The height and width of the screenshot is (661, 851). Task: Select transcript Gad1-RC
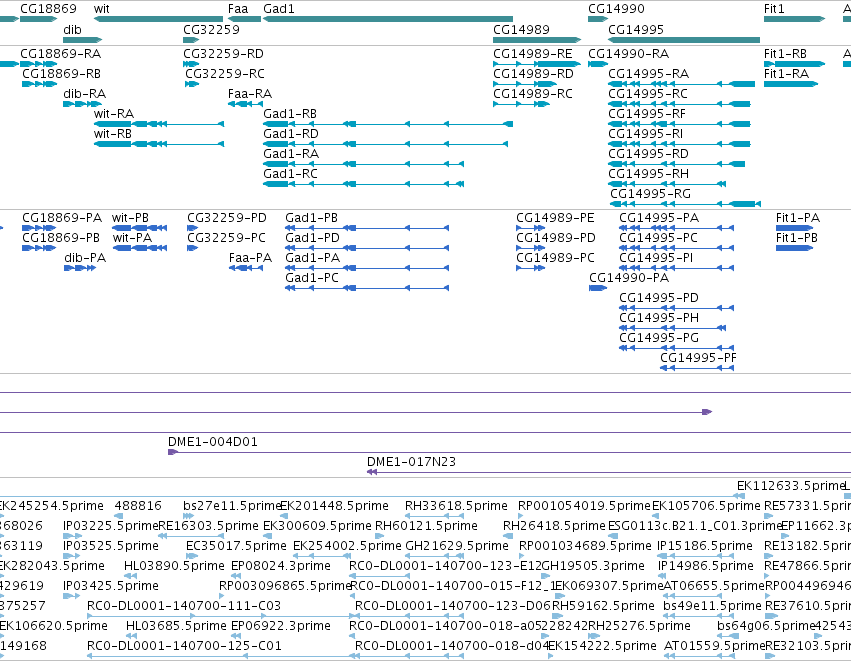coord(363,184)
